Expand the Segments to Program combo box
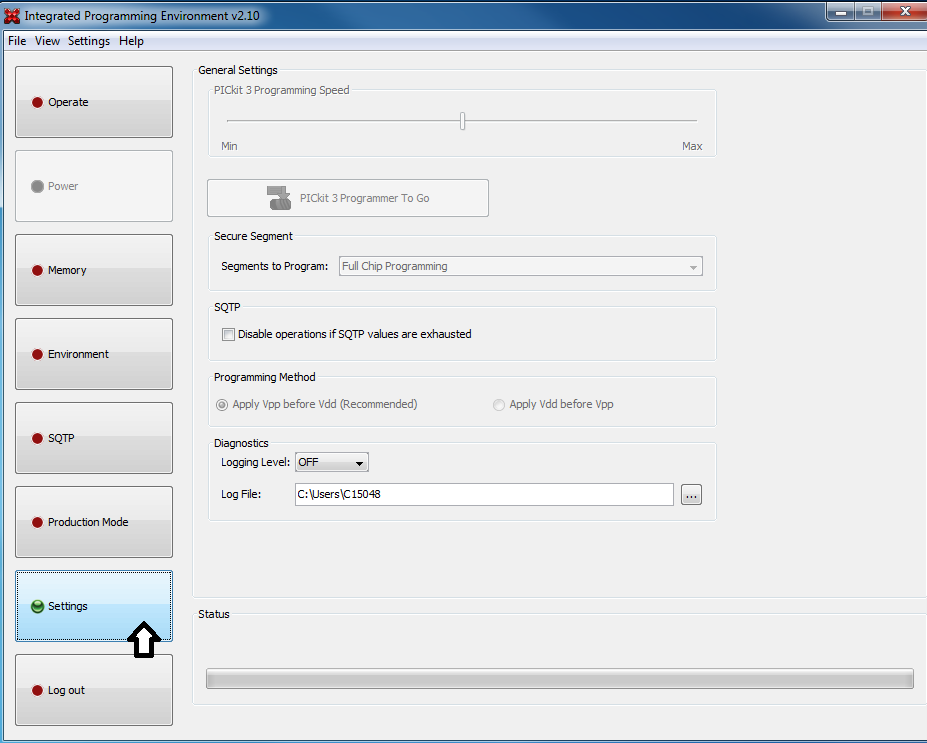The height and width of the screenshot is (743, 927). tap(692, 266)
